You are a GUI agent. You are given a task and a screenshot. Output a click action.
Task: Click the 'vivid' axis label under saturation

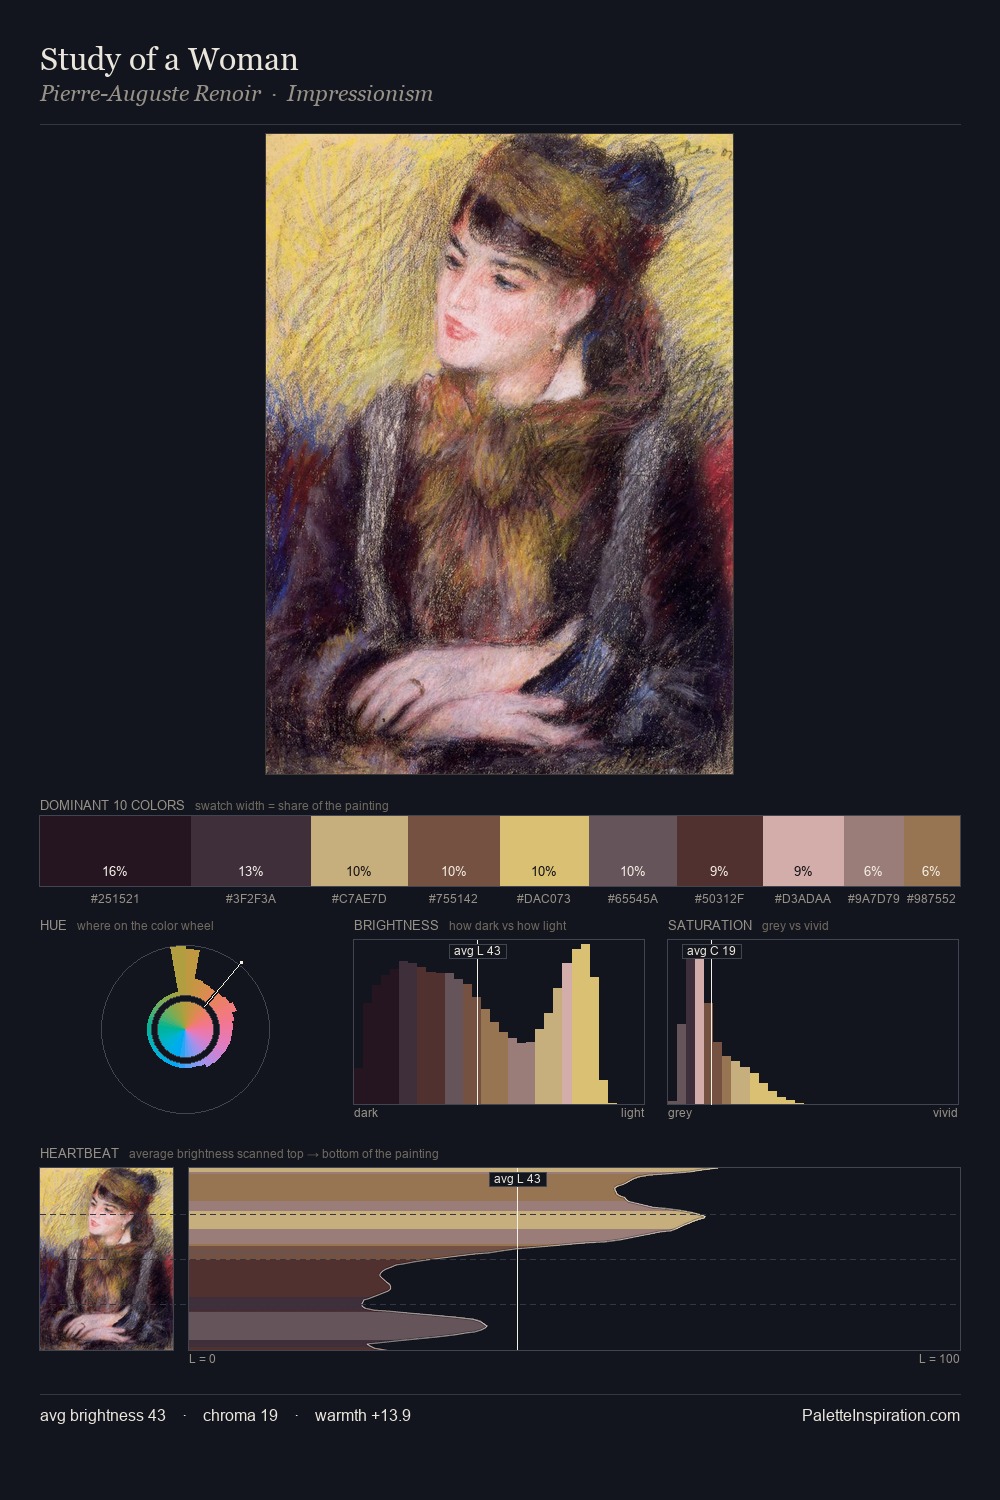(945, 1113)
